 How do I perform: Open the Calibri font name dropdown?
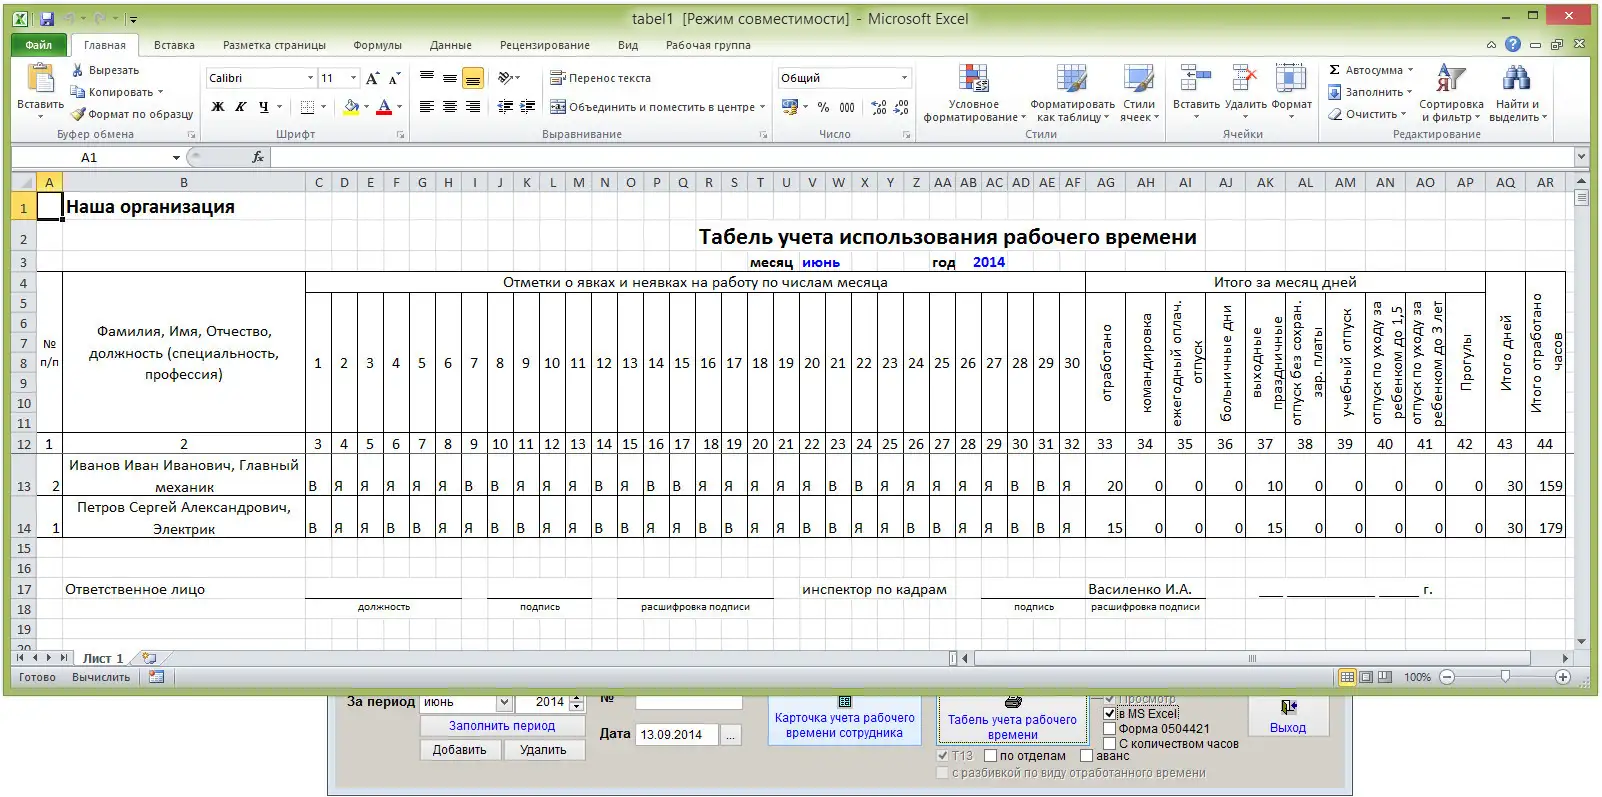[310, 78]
